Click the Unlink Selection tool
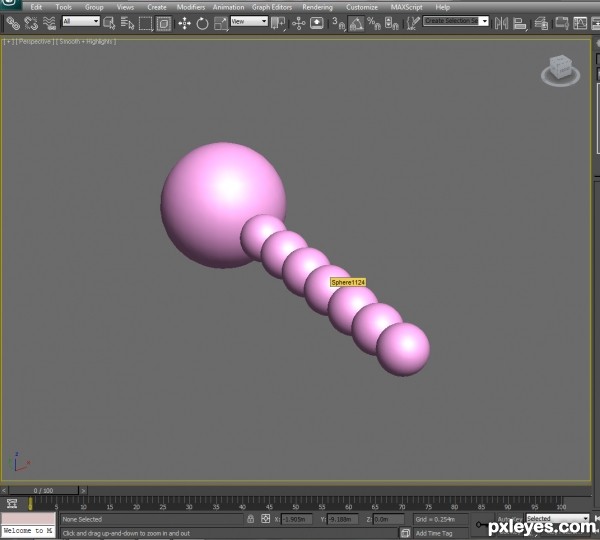This screenshot has height=540, width=600. coord(31,23)
